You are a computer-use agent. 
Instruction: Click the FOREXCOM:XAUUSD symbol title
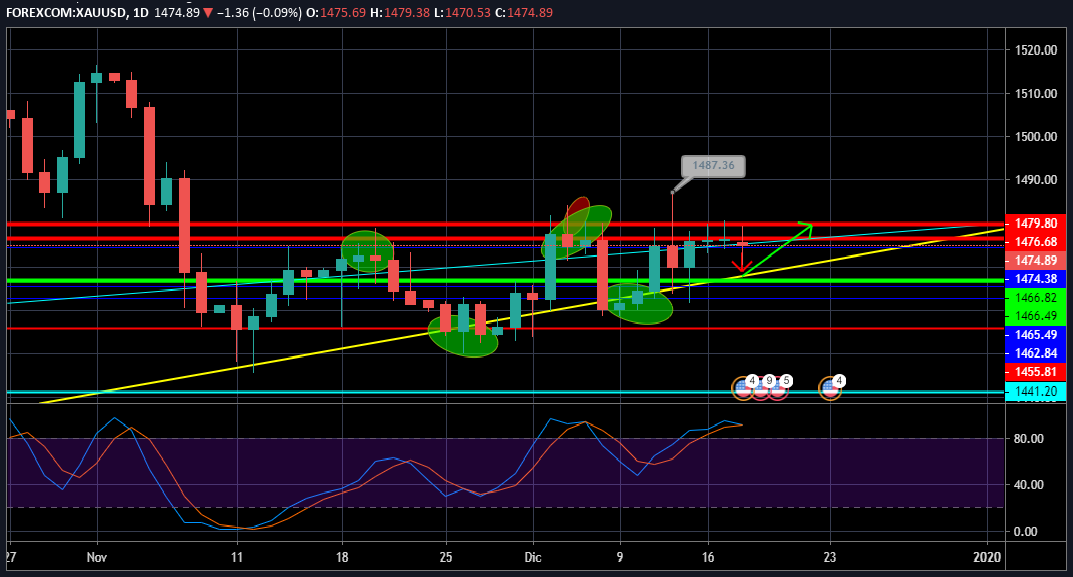point(66,13)
